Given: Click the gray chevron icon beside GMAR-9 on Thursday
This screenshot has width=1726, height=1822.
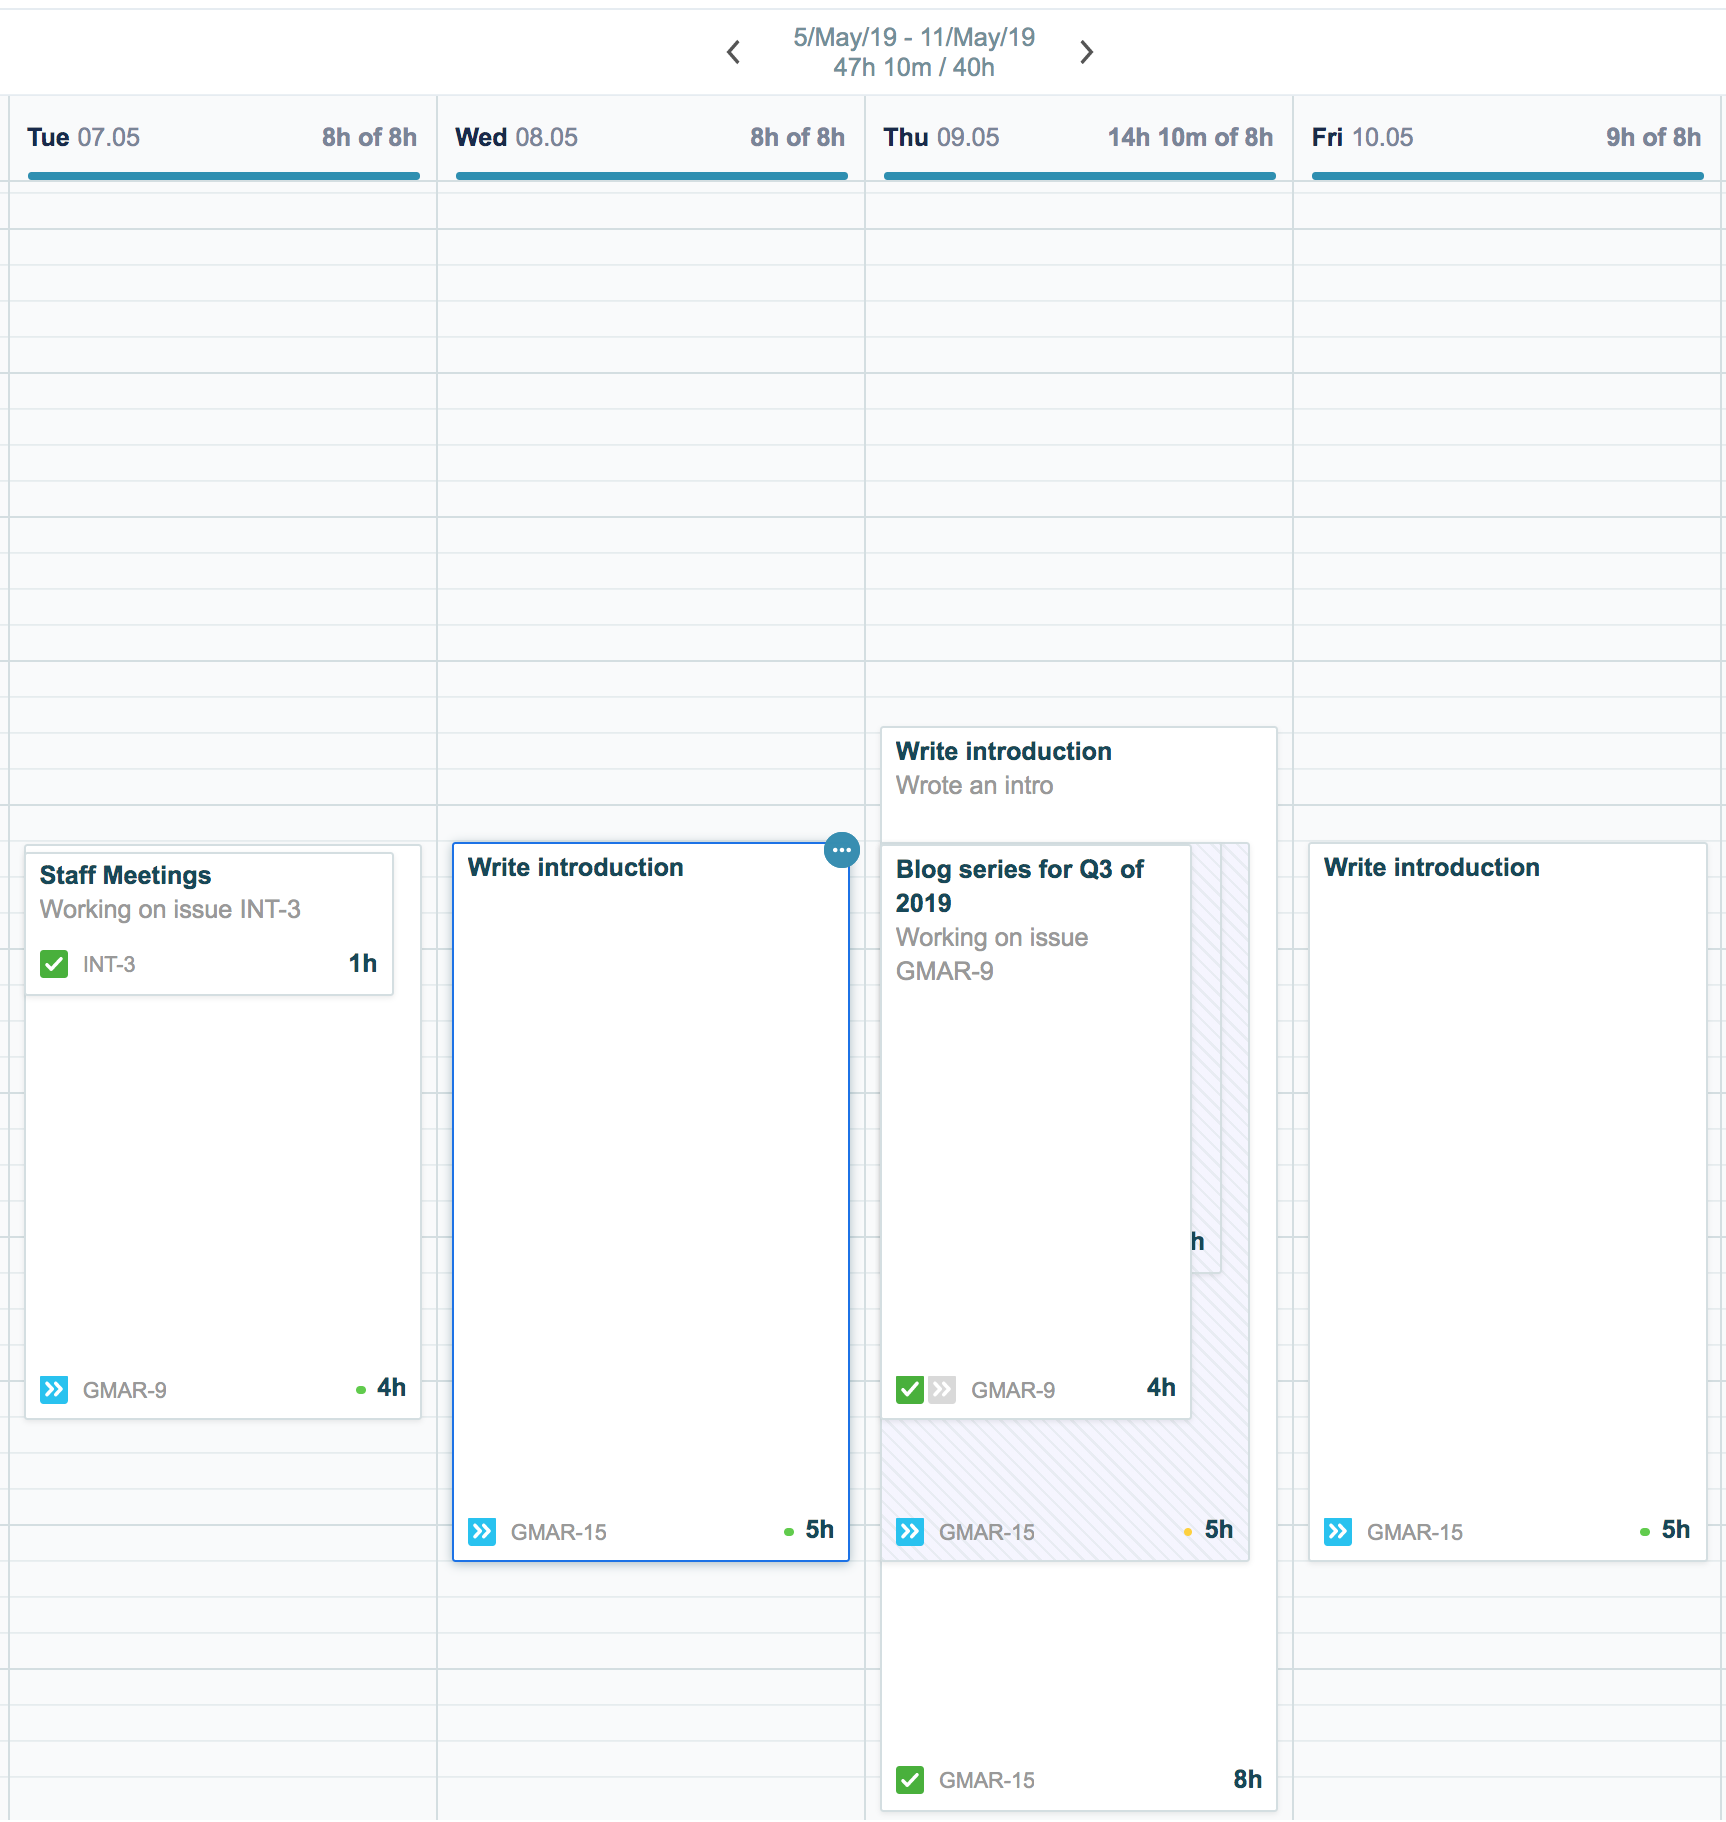Looking at the screenshot, I should (941, 1389).
